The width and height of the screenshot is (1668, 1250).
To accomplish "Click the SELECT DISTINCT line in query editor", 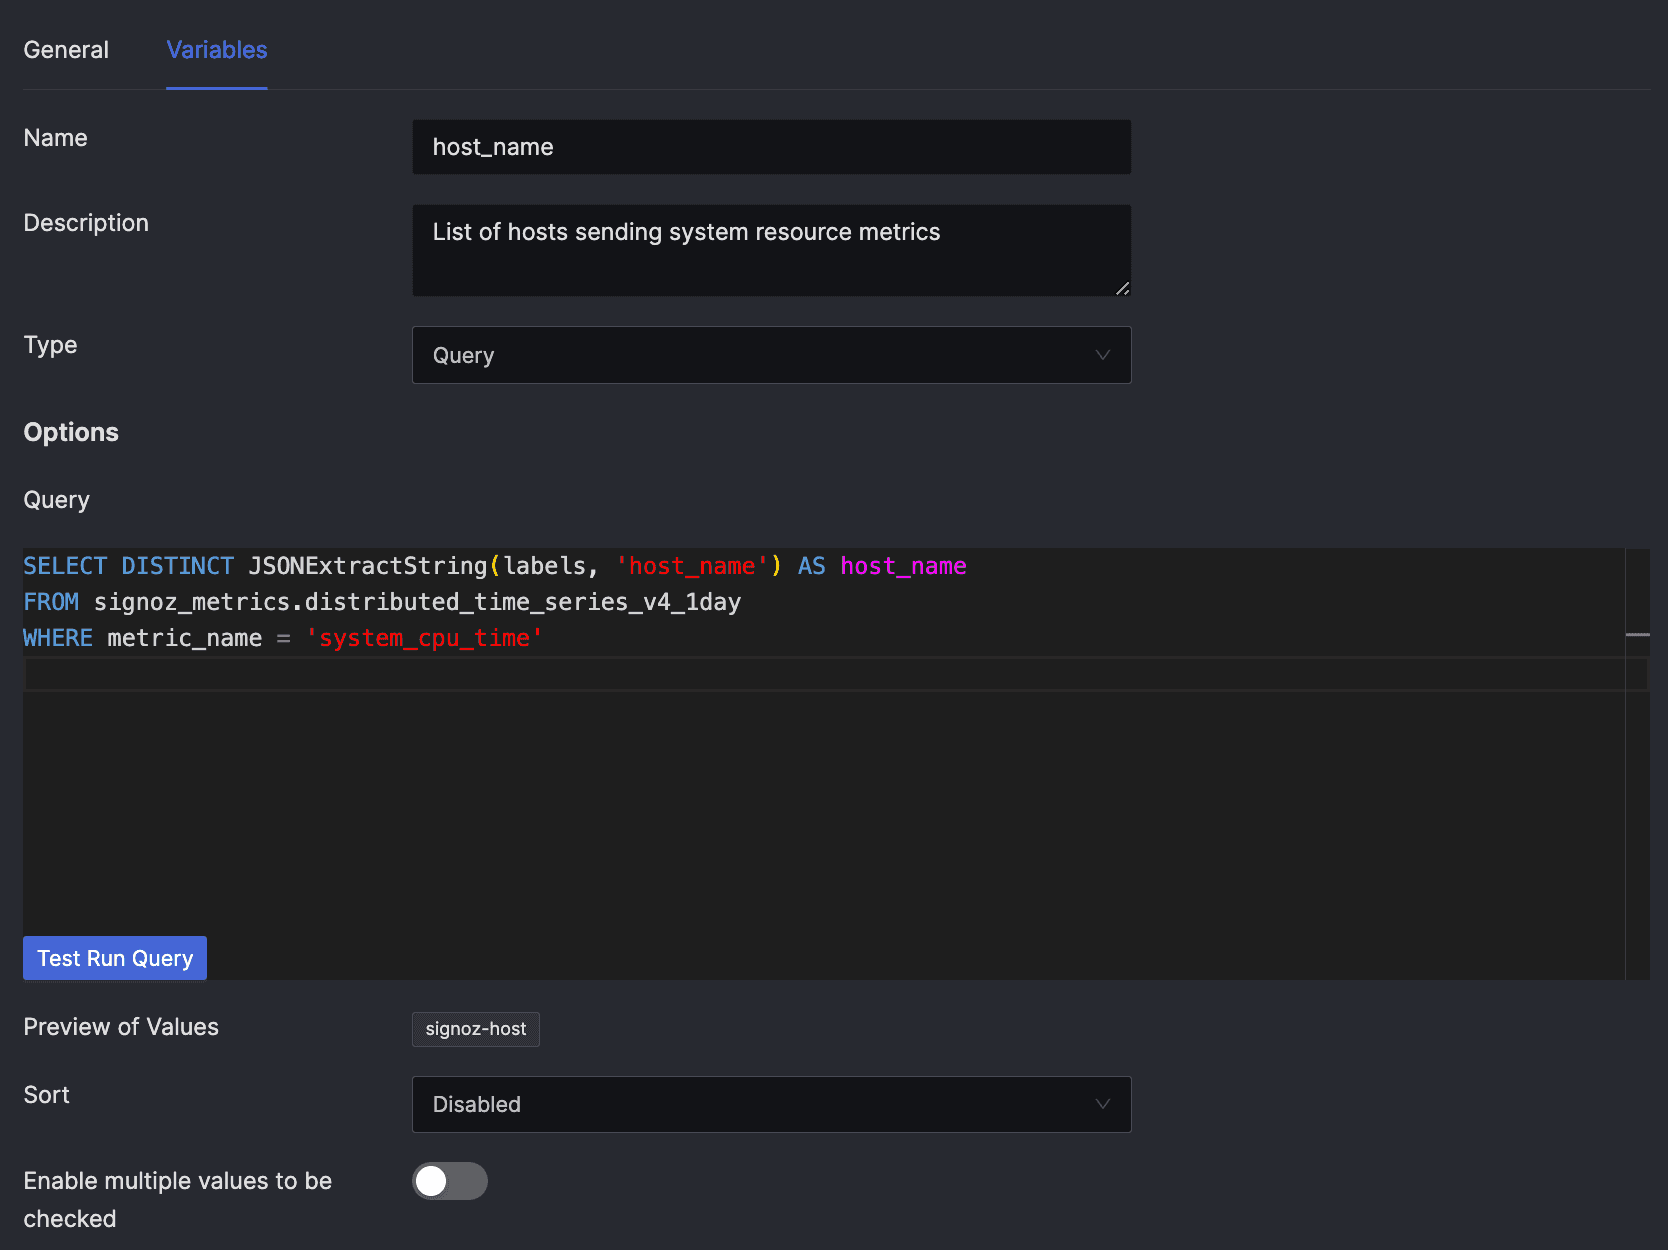I will (495, 566).
